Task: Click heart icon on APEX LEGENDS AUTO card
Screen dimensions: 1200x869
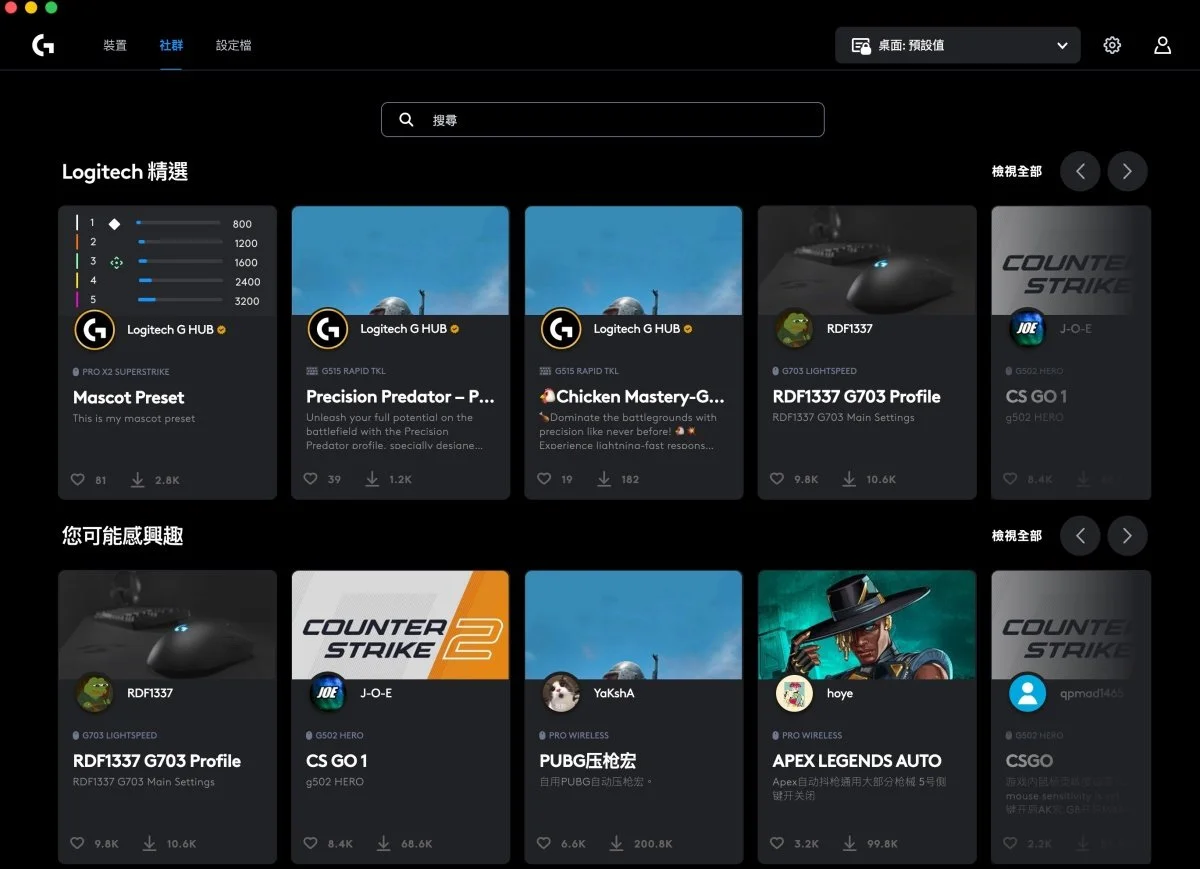Action: (x=777, y=843)
